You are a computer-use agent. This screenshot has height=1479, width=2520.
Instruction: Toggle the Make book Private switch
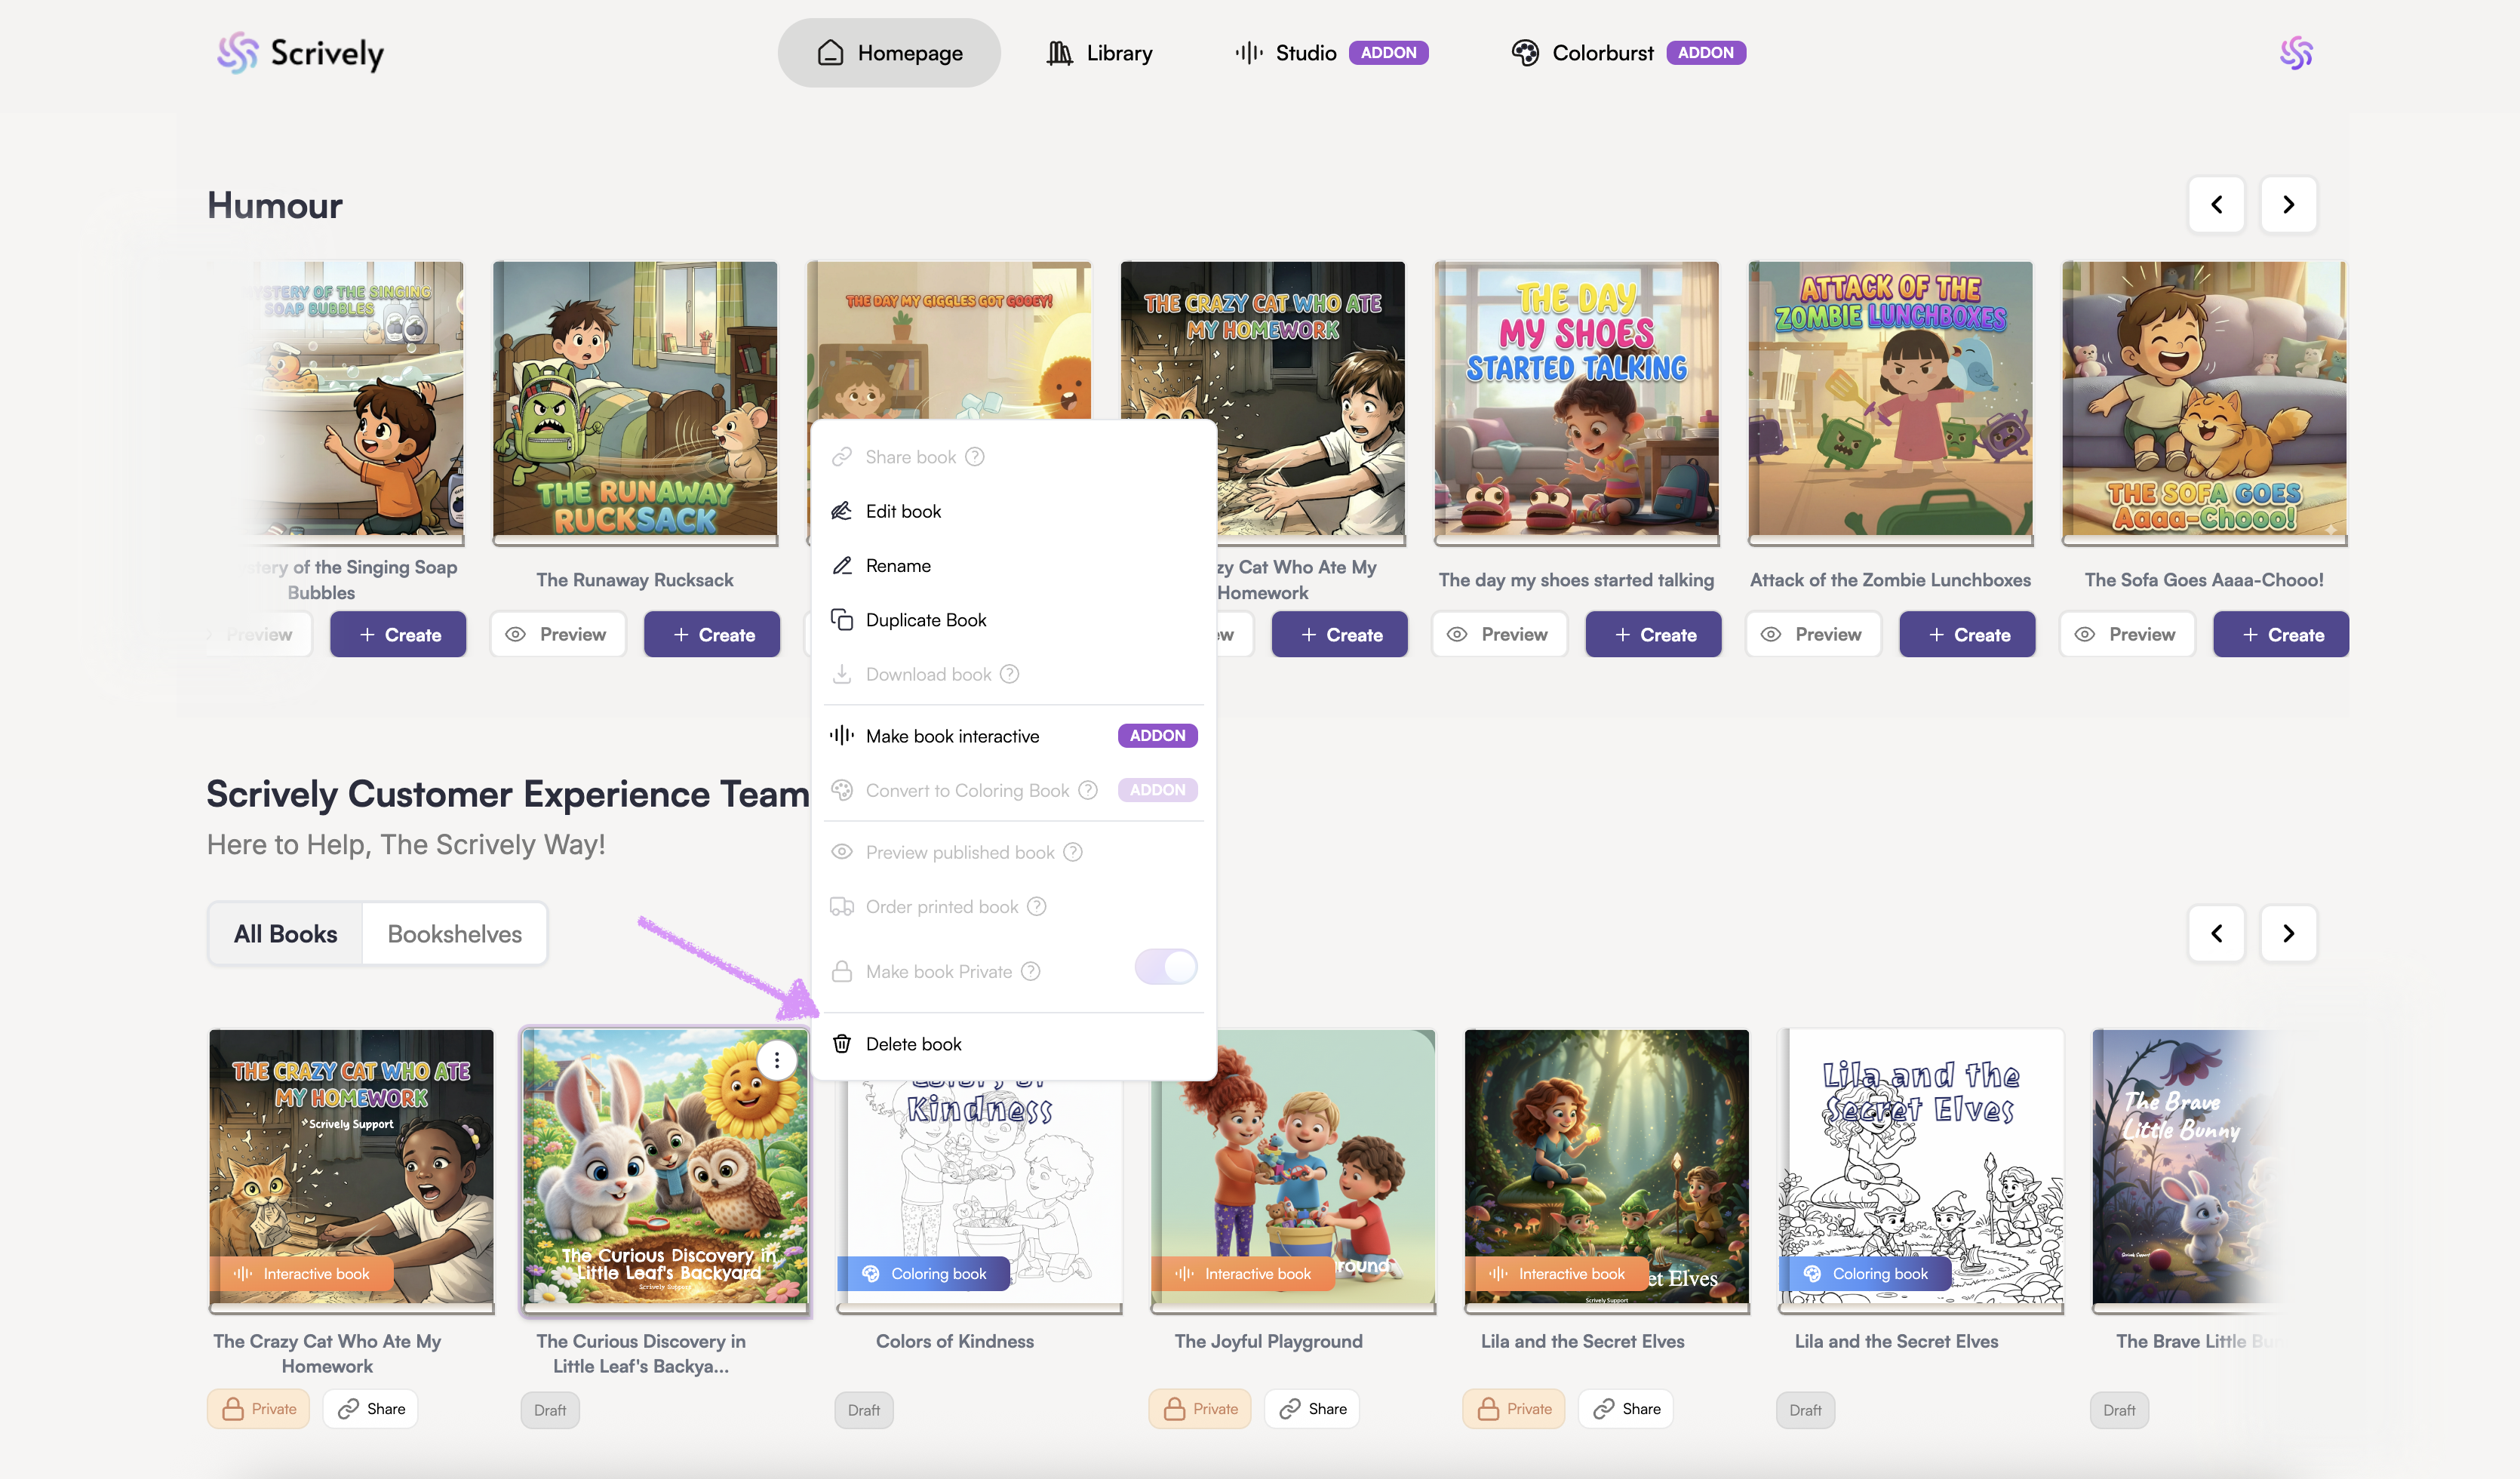click(x=1165, y=967)
